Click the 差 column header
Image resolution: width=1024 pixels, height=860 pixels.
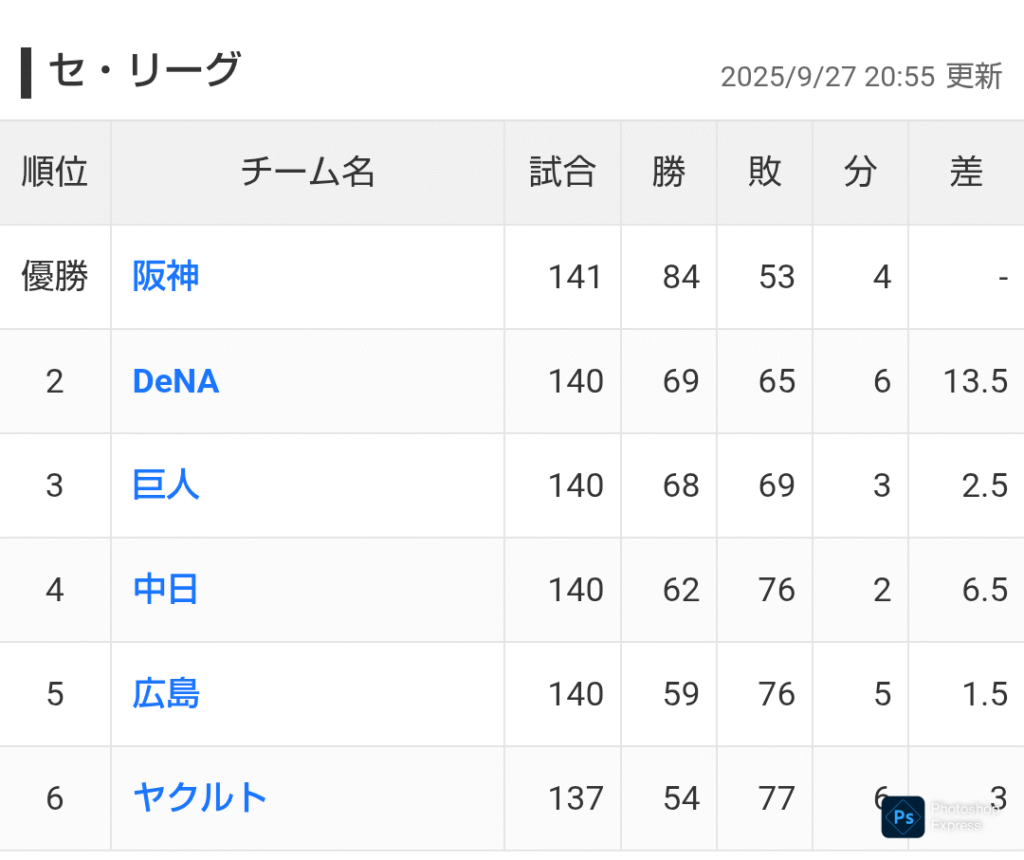[x=967, y=172]
